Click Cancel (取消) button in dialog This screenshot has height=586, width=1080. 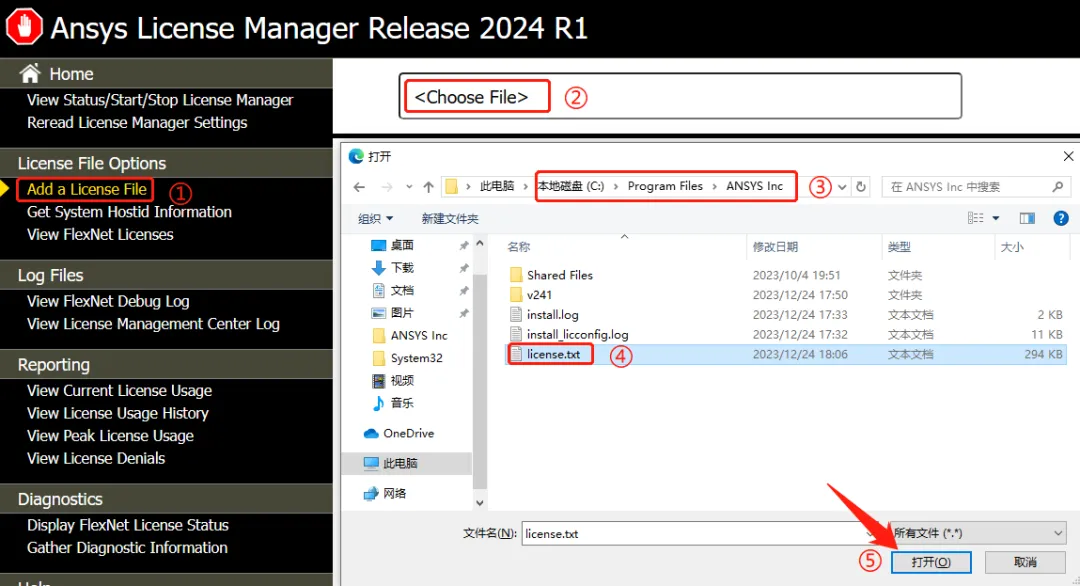(1025, 562)
